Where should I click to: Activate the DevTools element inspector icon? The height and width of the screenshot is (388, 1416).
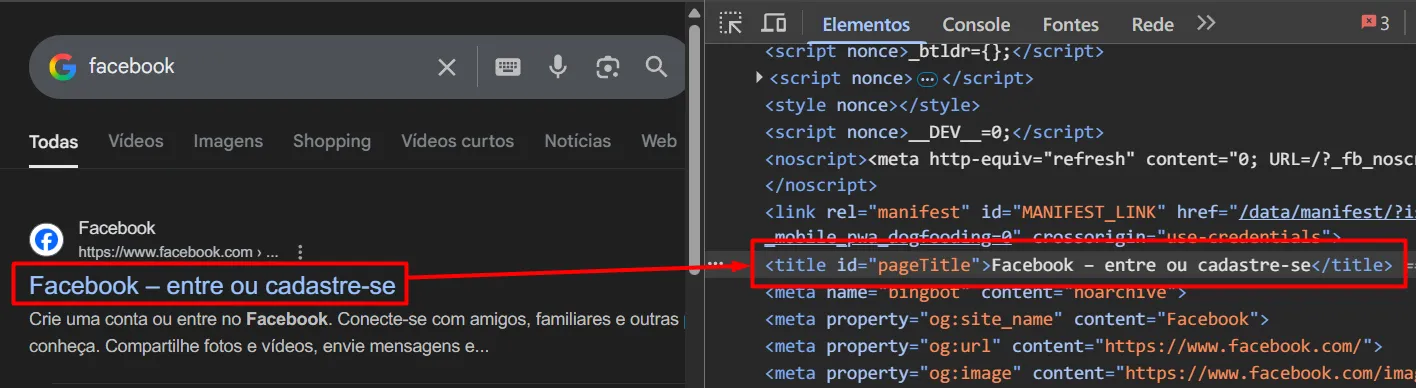coord(731,23)
